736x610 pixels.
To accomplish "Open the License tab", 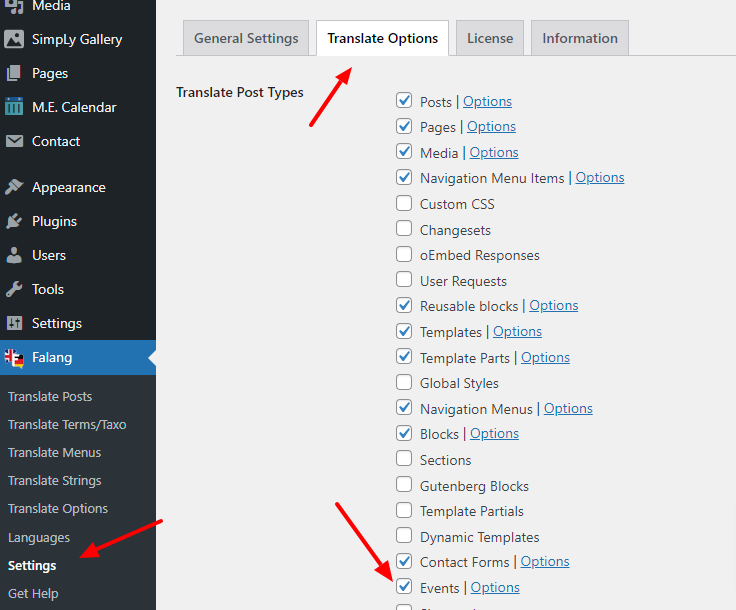I will [x=490, y=38].
